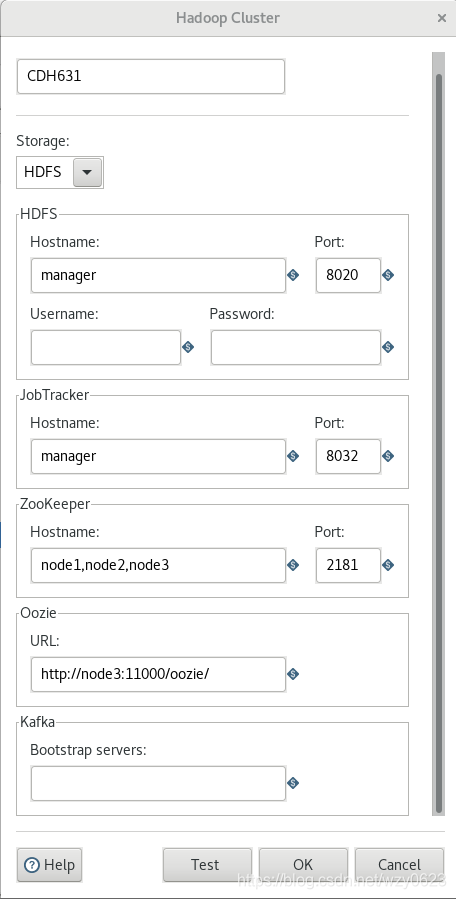The image size is (456, 899).
Task: Confirm with the OK button
Action: tap(303, 865)
